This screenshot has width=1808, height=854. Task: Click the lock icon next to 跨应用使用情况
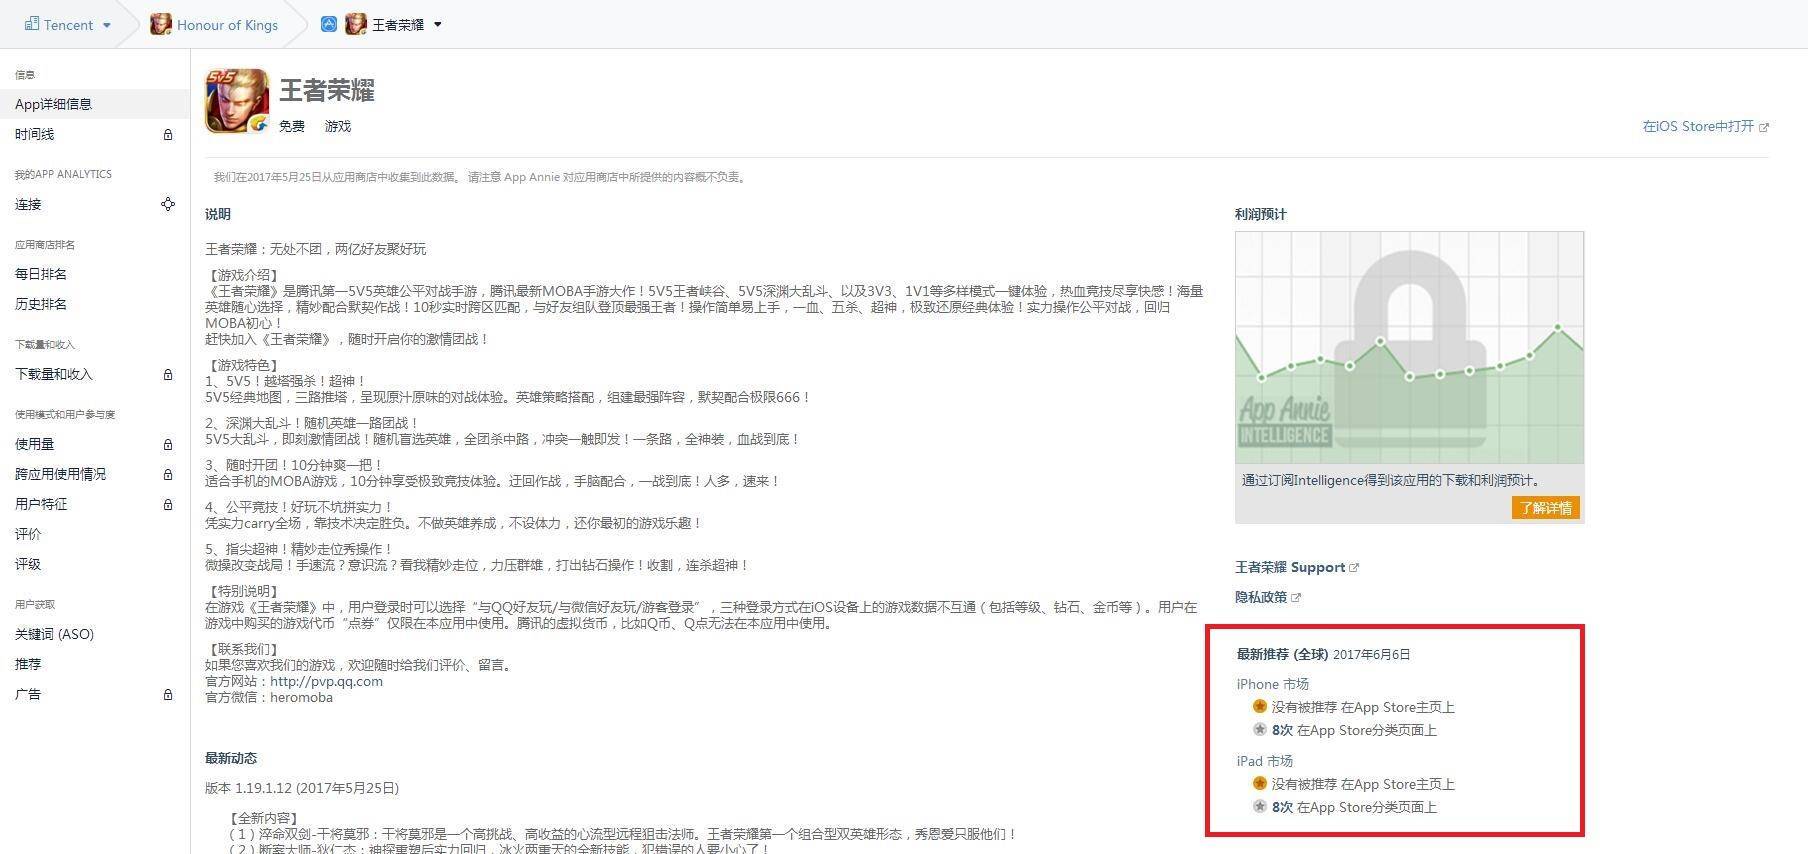[x=168, y=474]
